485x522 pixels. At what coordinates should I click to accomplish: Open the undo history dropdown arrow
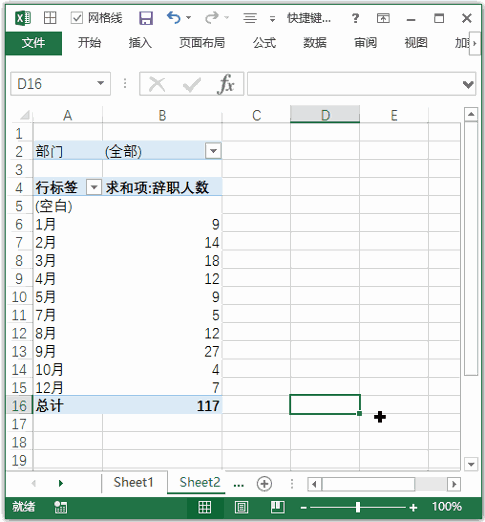pos(189,17)
